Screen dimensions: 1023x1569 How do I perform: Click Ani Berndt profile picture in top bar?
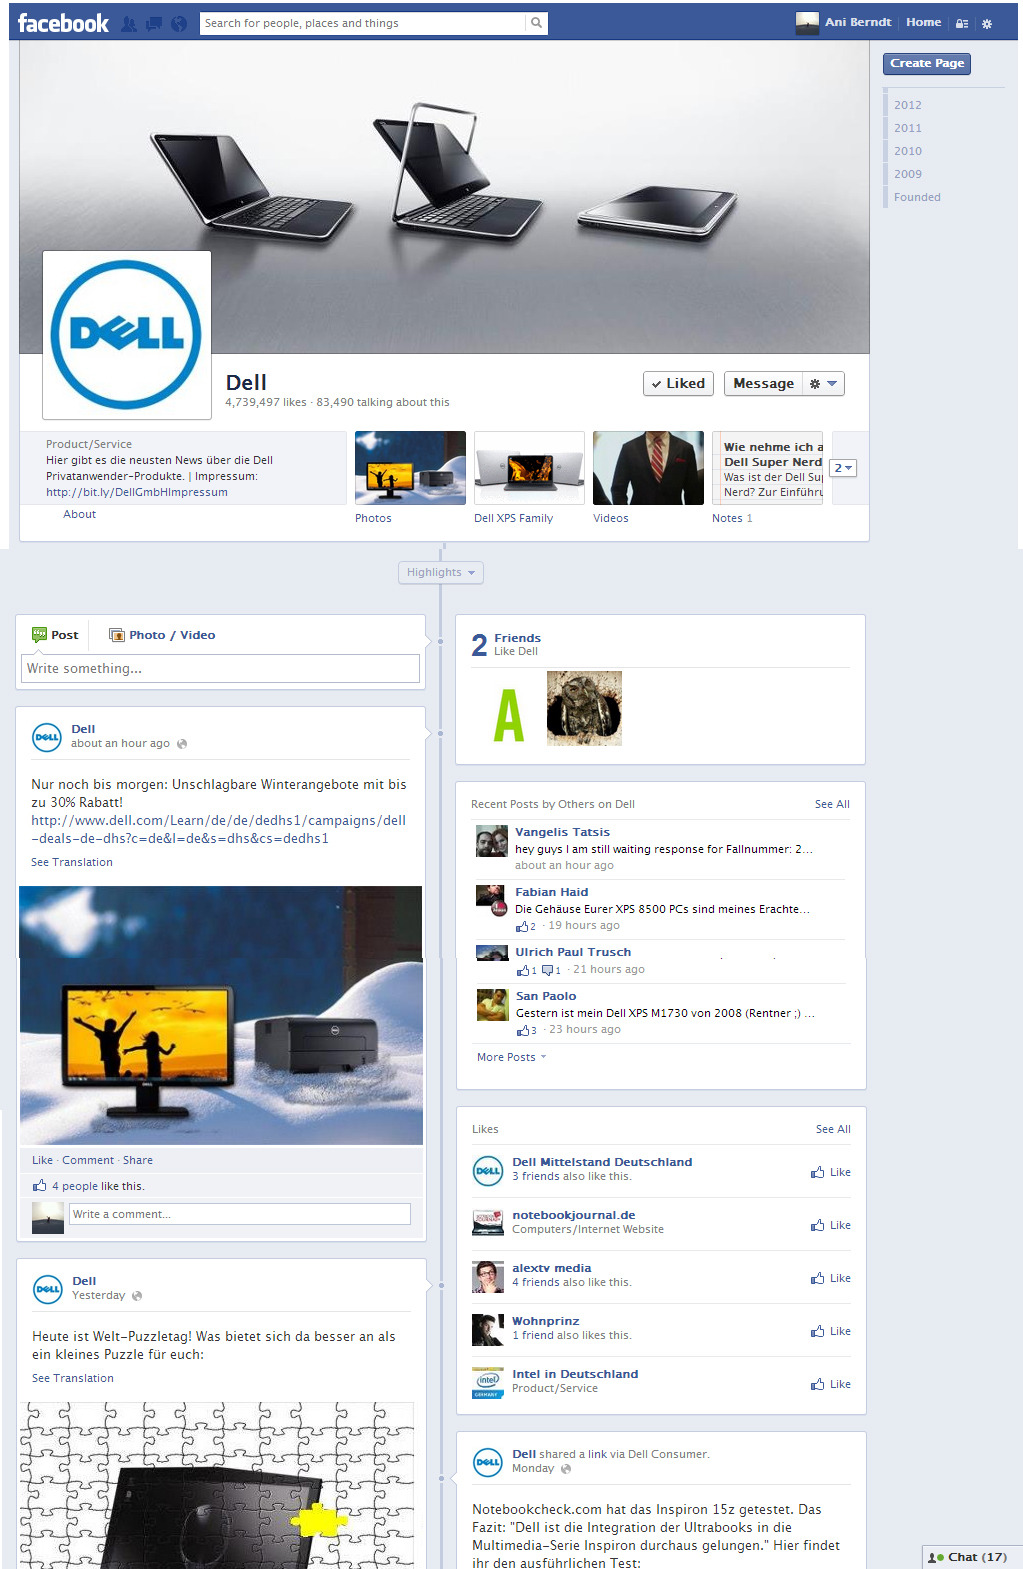[807, 23]
